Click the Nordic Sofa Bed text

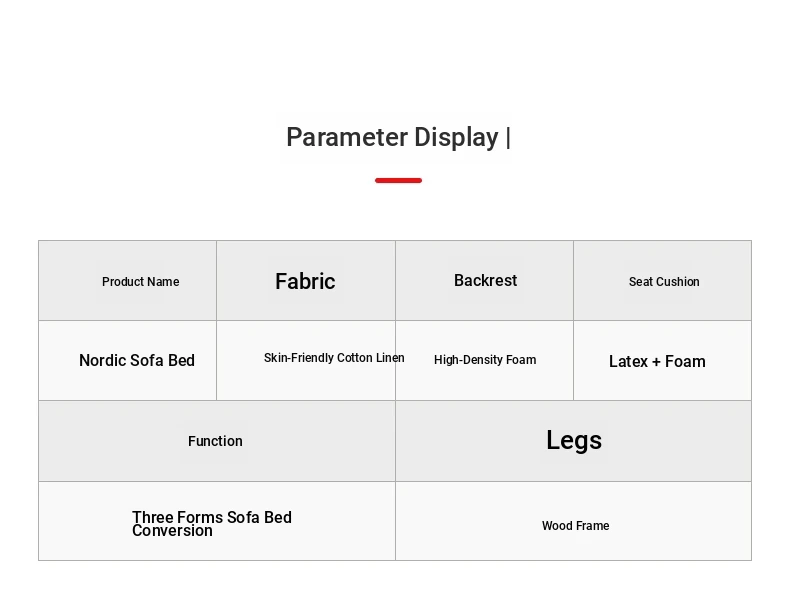pos(137,361)
